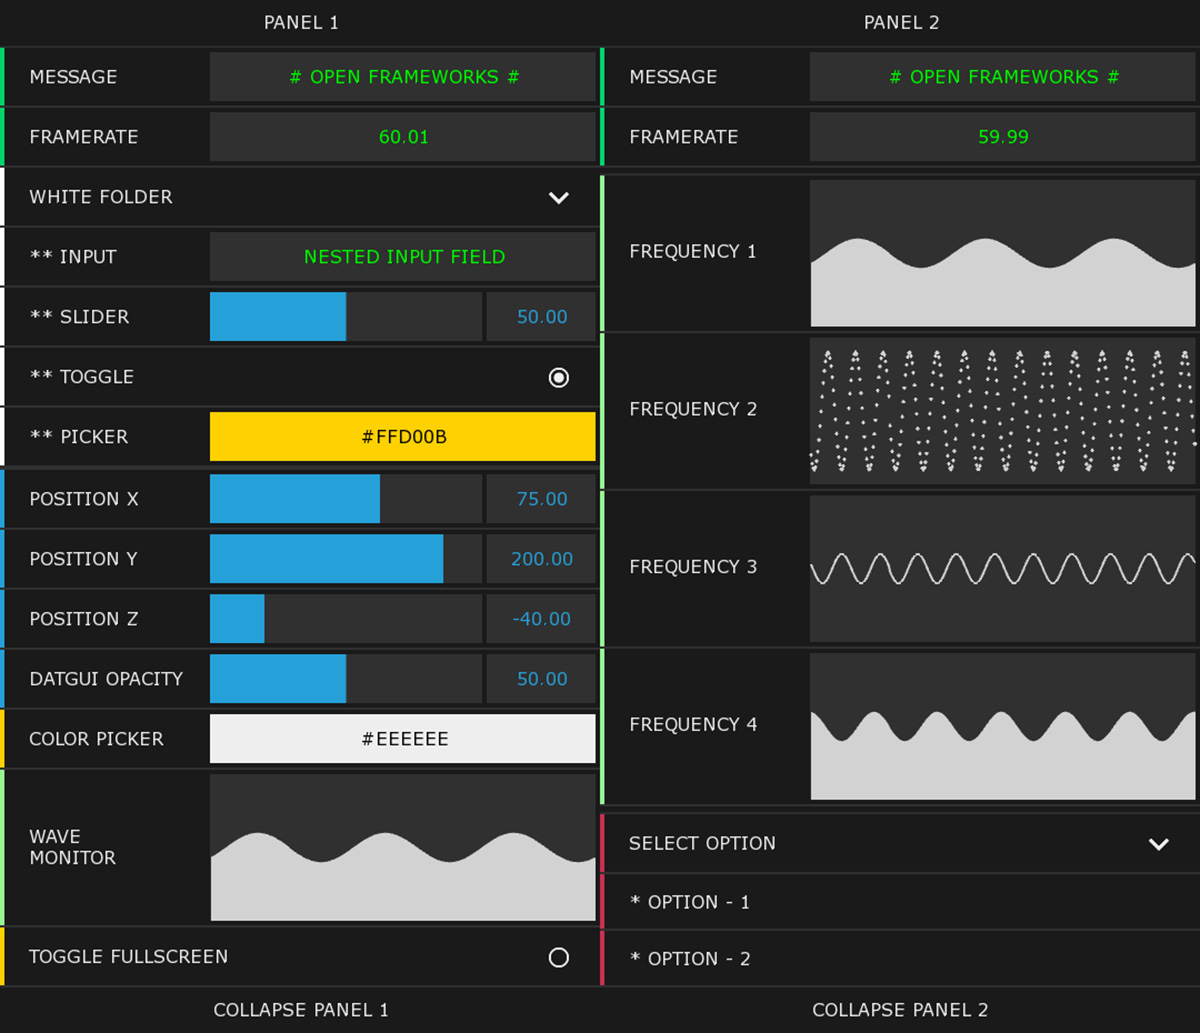Open the #EEEEEE color picker swatch

[402, 739]
